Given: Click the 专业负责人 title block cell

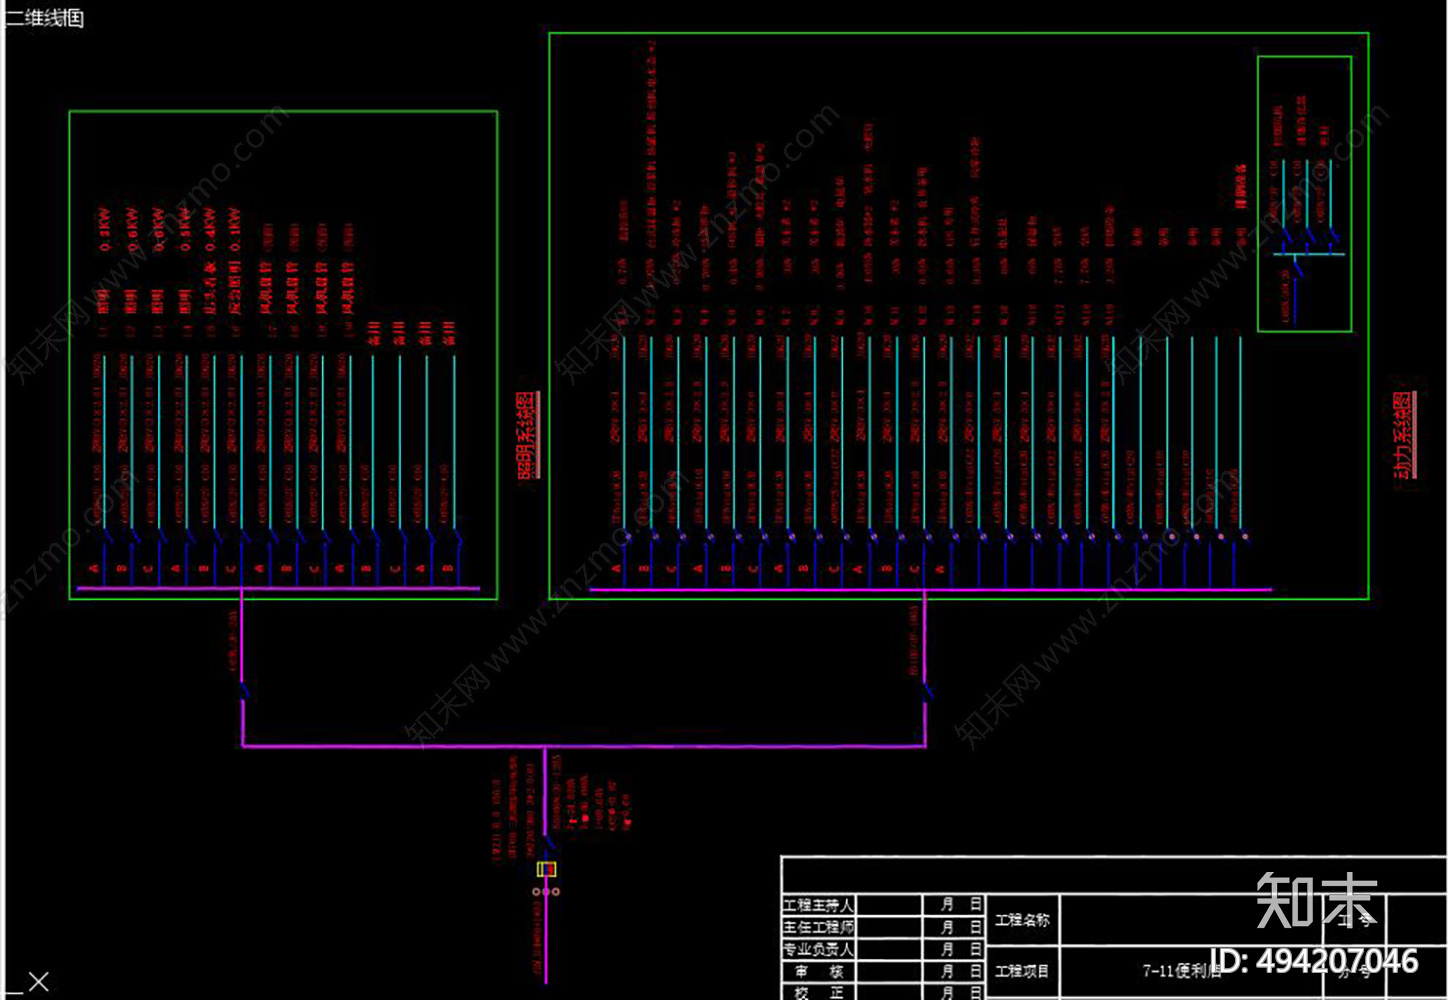Looking at the screenshot, I should coord(818,949).
